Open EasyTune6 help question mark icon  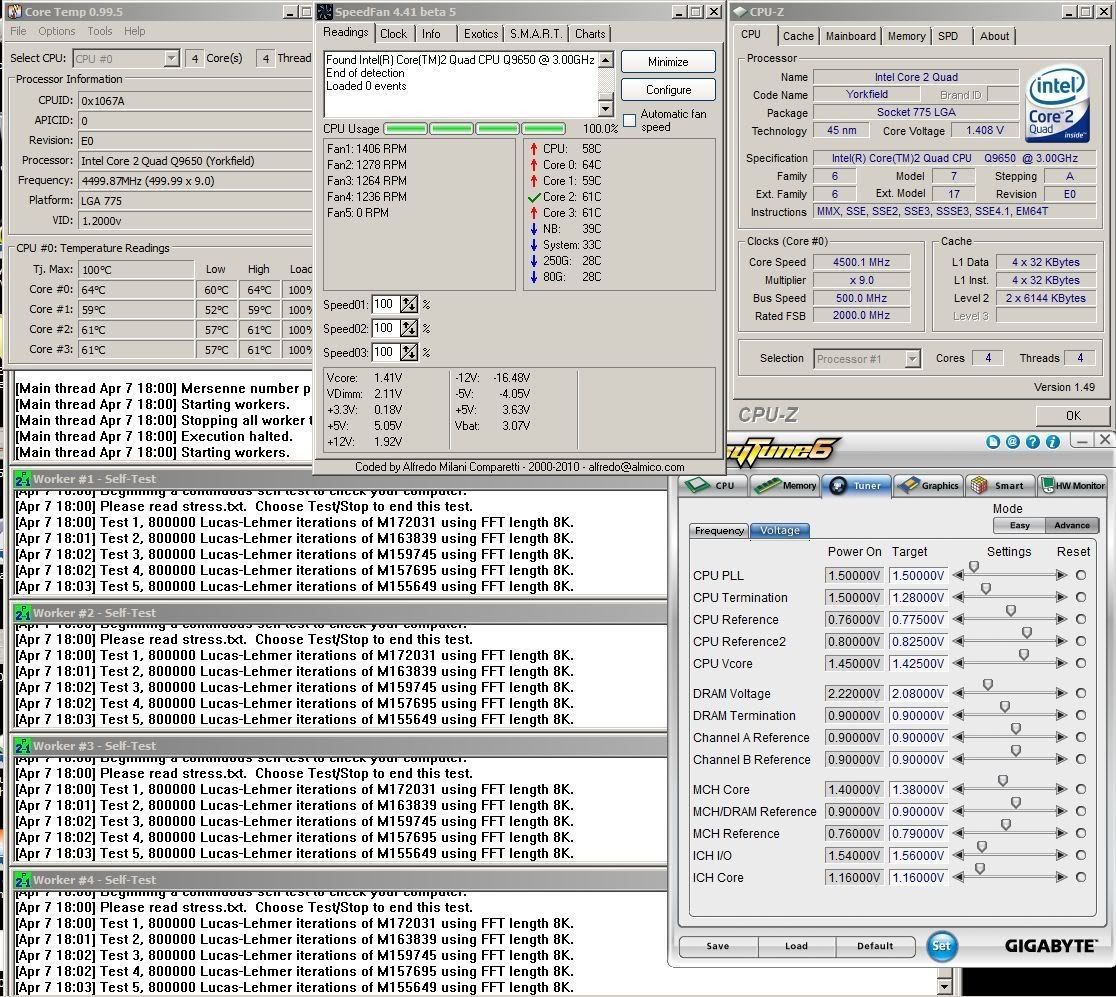(x=1033, y=442)
